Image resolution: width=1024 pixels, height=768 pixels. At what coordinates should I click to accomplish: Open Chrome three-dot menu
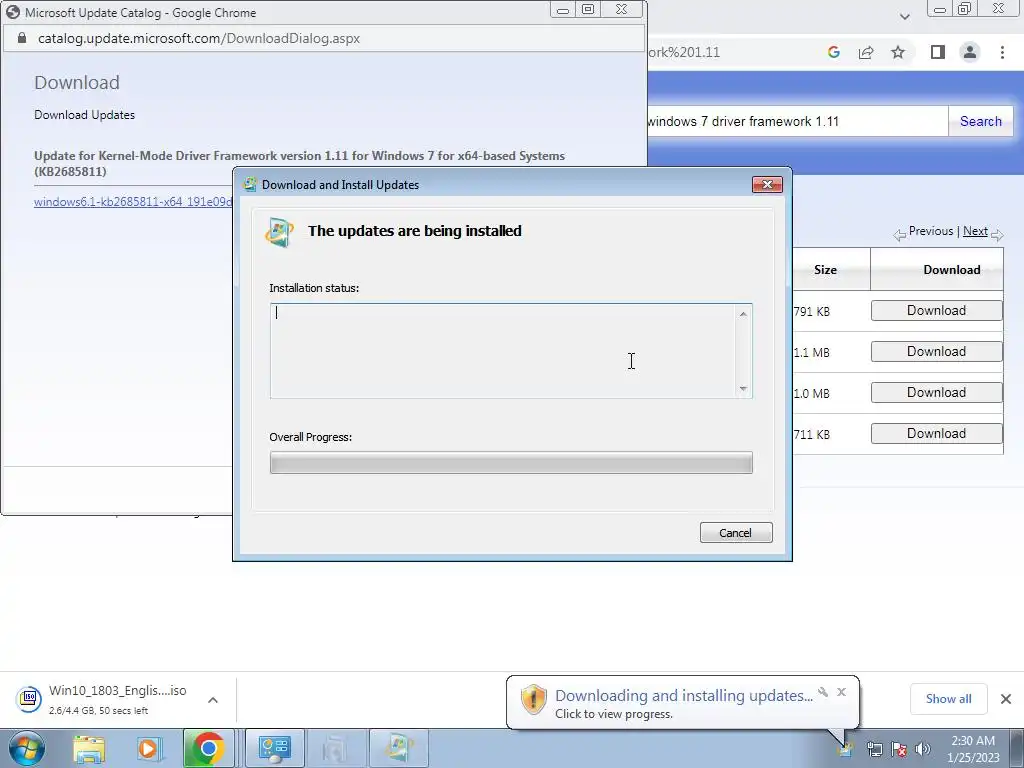coord(1002,52)
